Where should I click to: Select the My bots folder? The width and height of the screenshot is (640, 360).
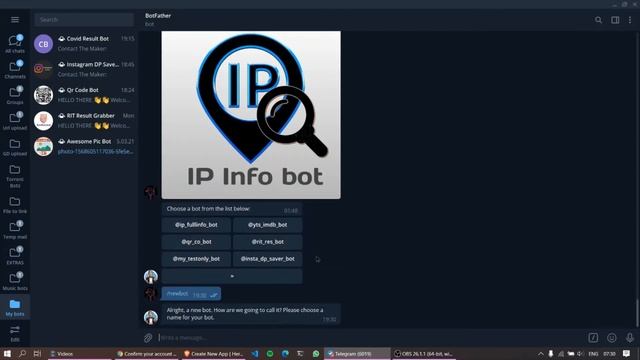point(15,307)
